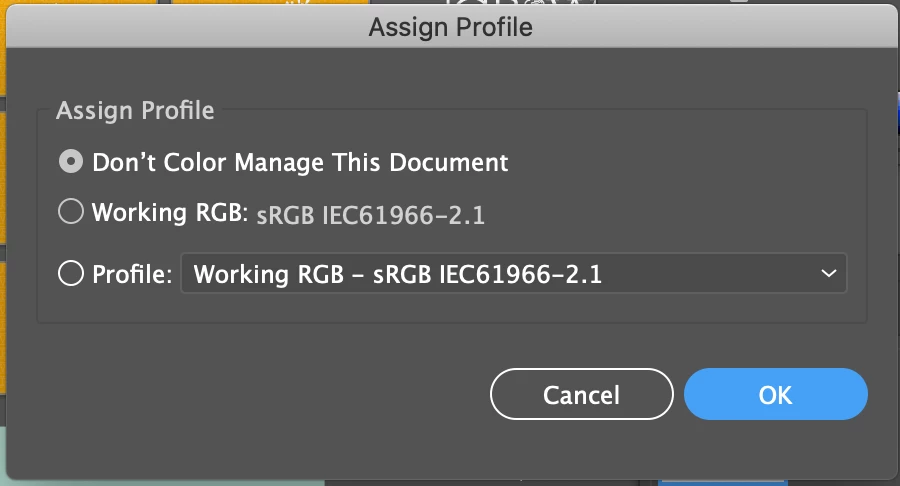
Task: Choose the Working RGB radio button
Action: (71, 211)
